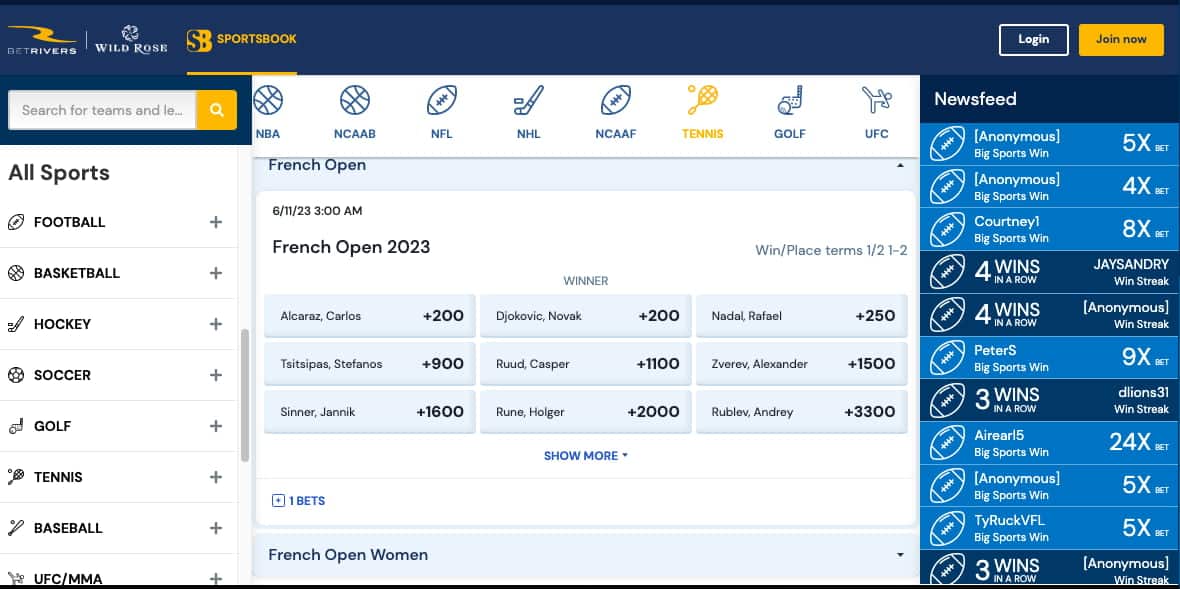Open Courtney1 8X newsfeed item
The image size is (1180, 589).
[x=1049, y=229]
